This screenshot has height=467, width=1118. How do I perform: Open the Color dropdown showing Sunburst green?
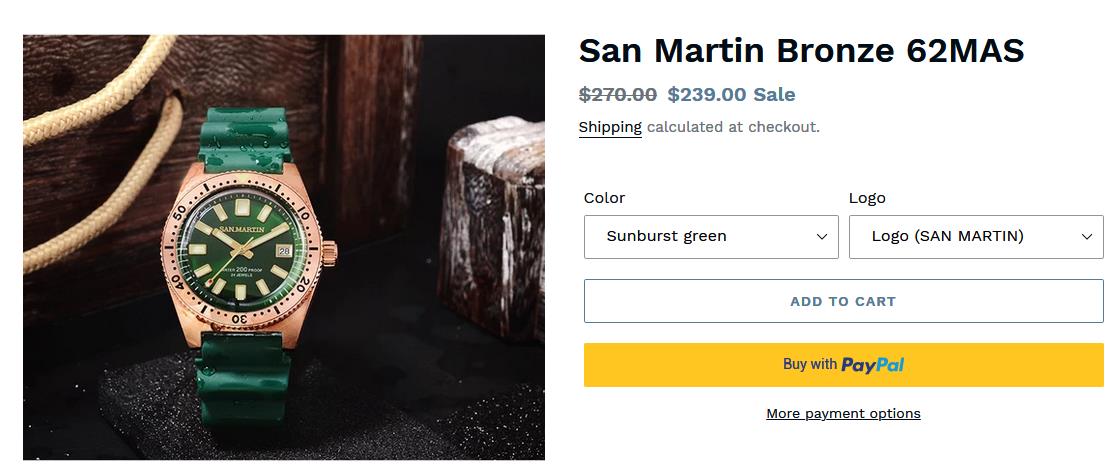coord(710,236)
